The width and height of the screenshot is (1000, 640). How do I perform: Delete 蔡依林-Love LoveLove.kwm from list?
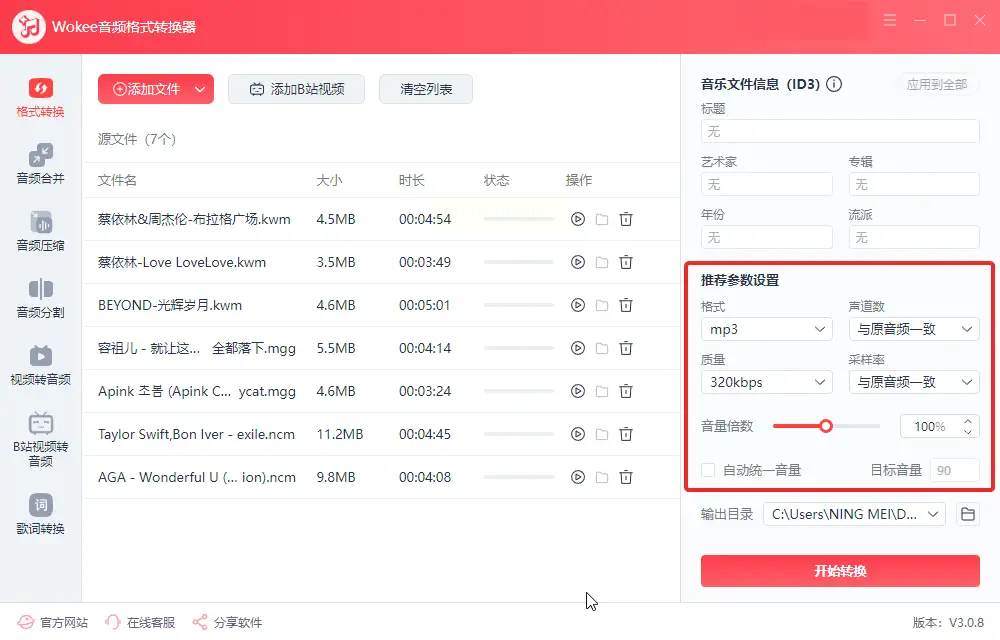tap(626, 262)
